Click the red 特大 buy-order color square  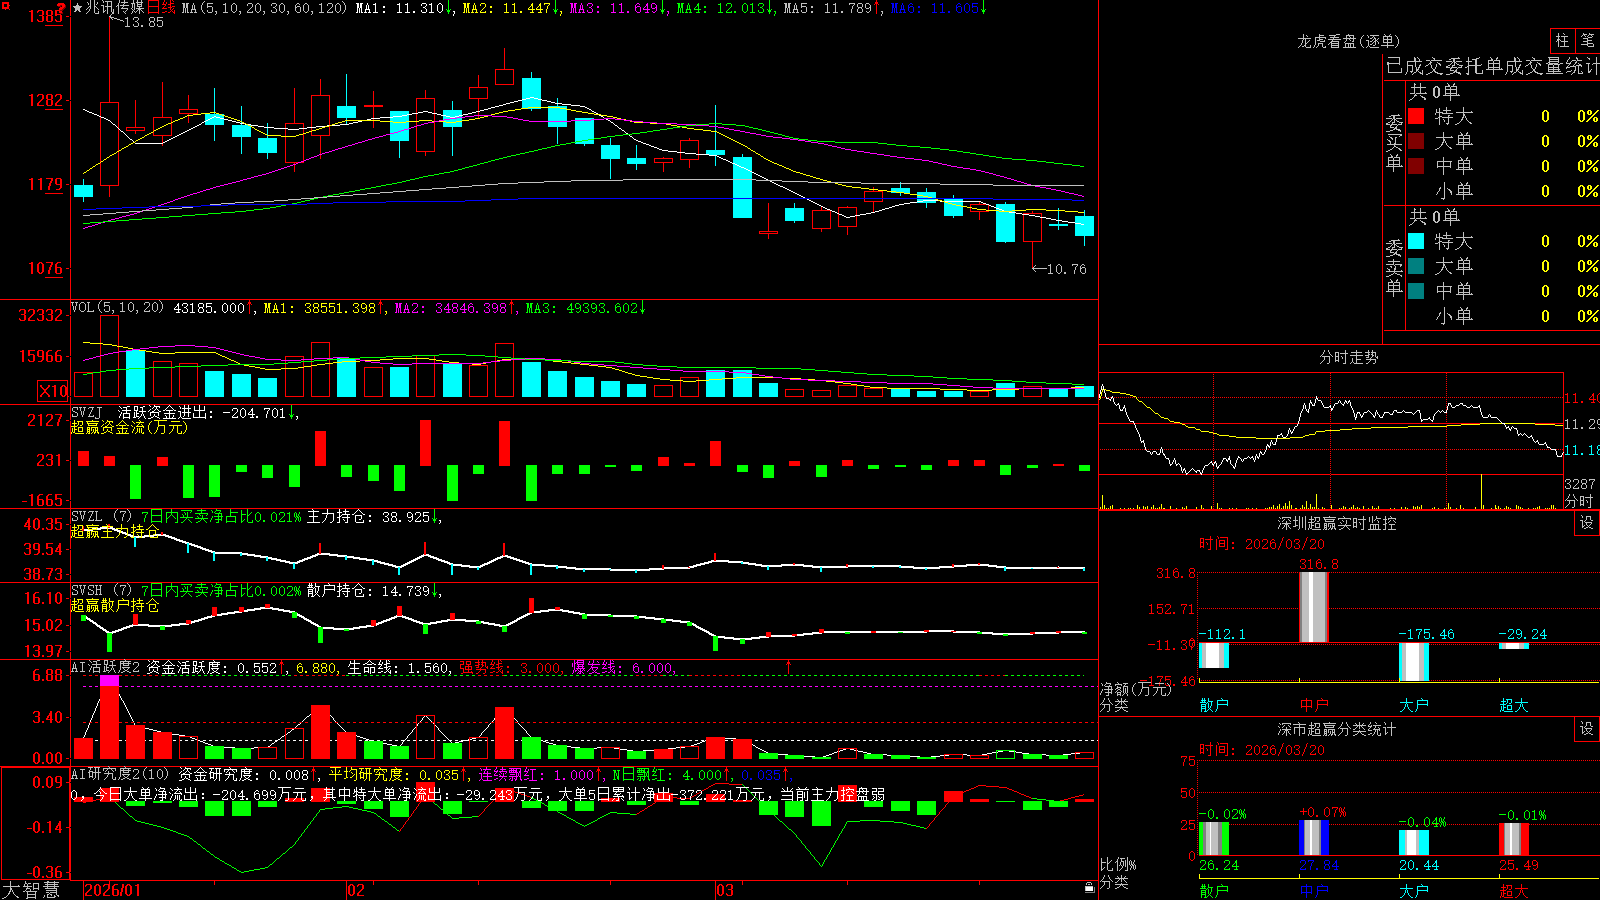[x=1416, y=116]
